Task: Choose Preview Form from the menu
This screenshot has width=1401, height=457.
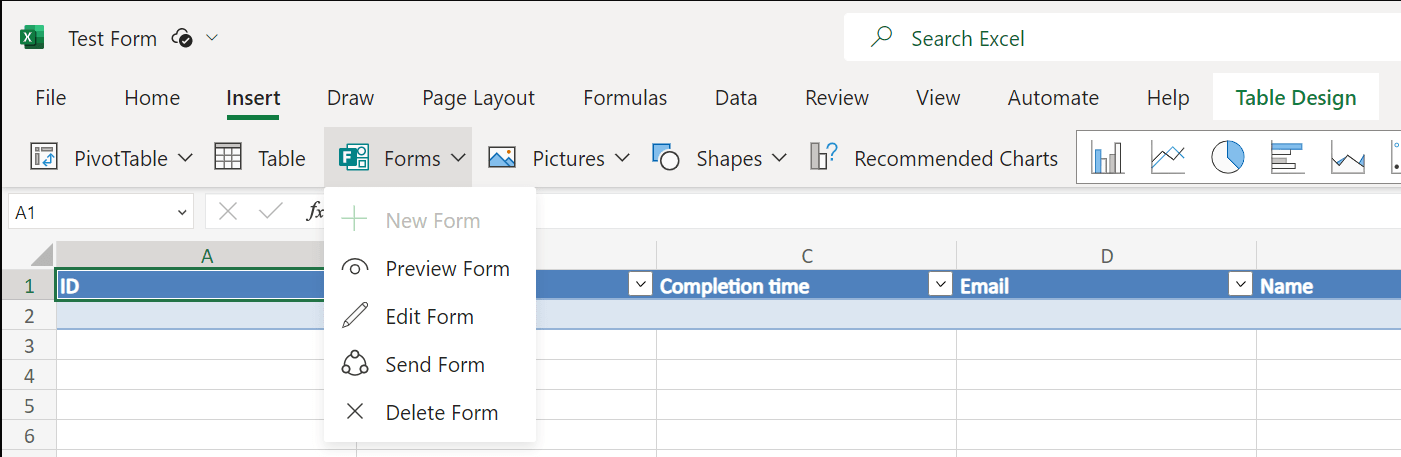Action: [x=447, y=269]
